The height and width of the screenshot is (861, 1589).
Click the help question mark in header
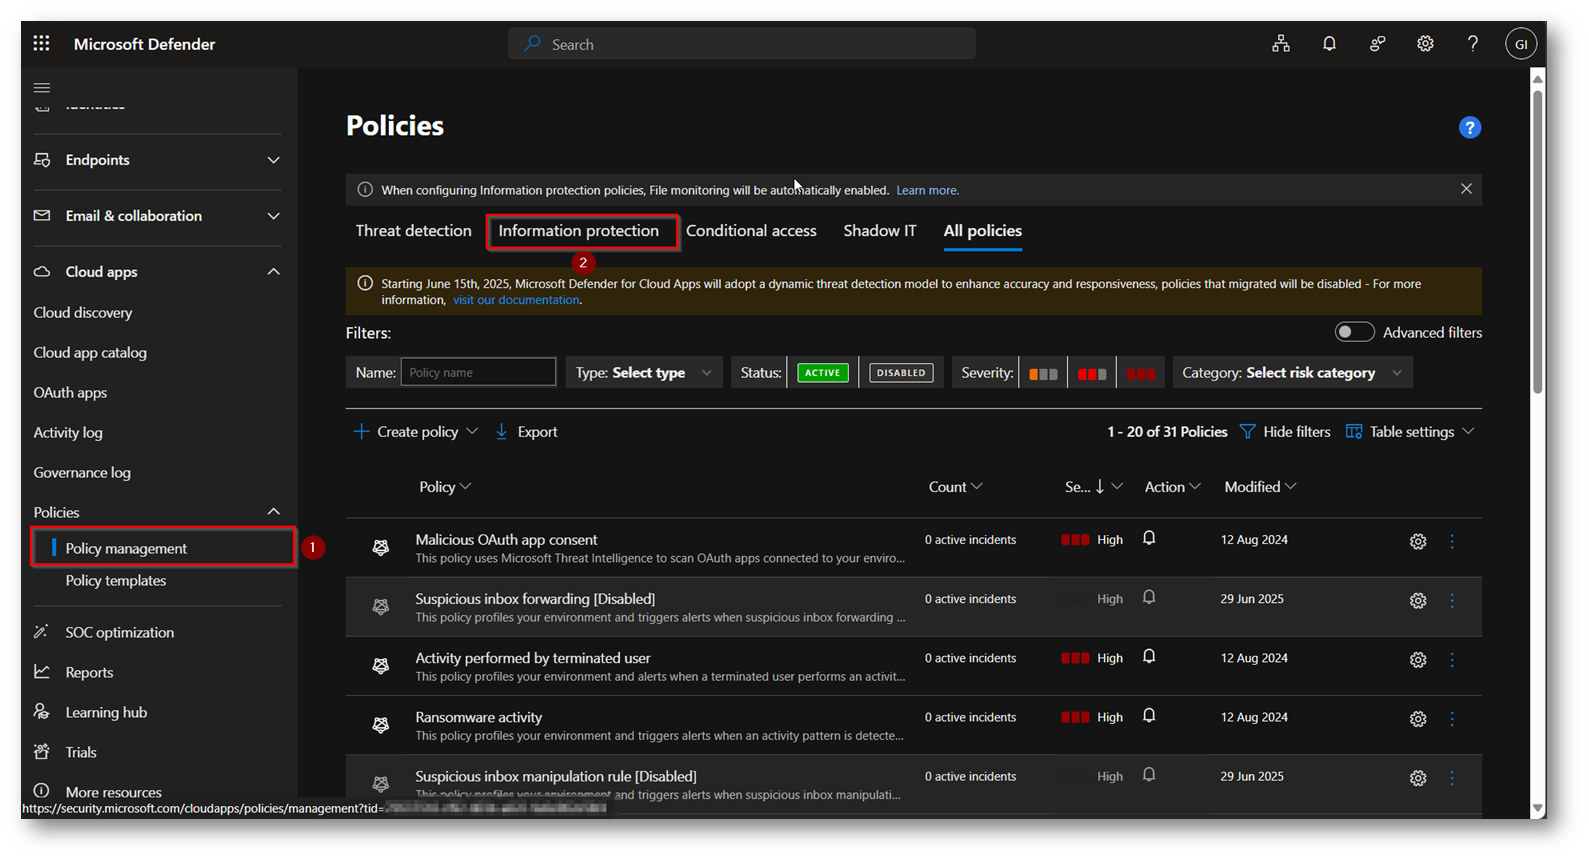pos(1472,43)
